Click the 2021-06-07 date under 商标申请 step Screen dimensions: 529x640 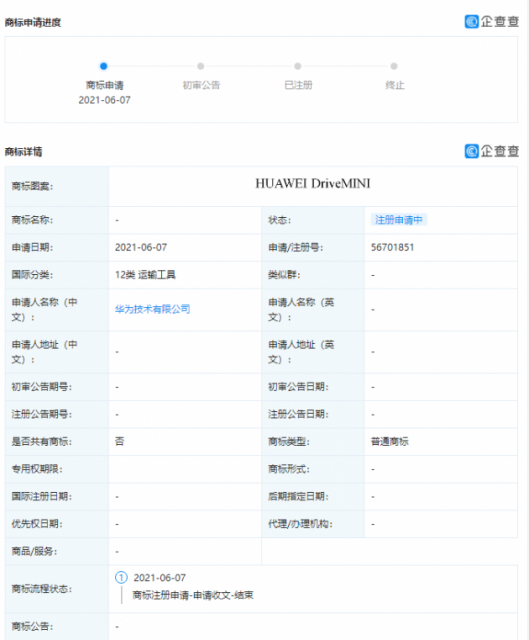point(104,100)
